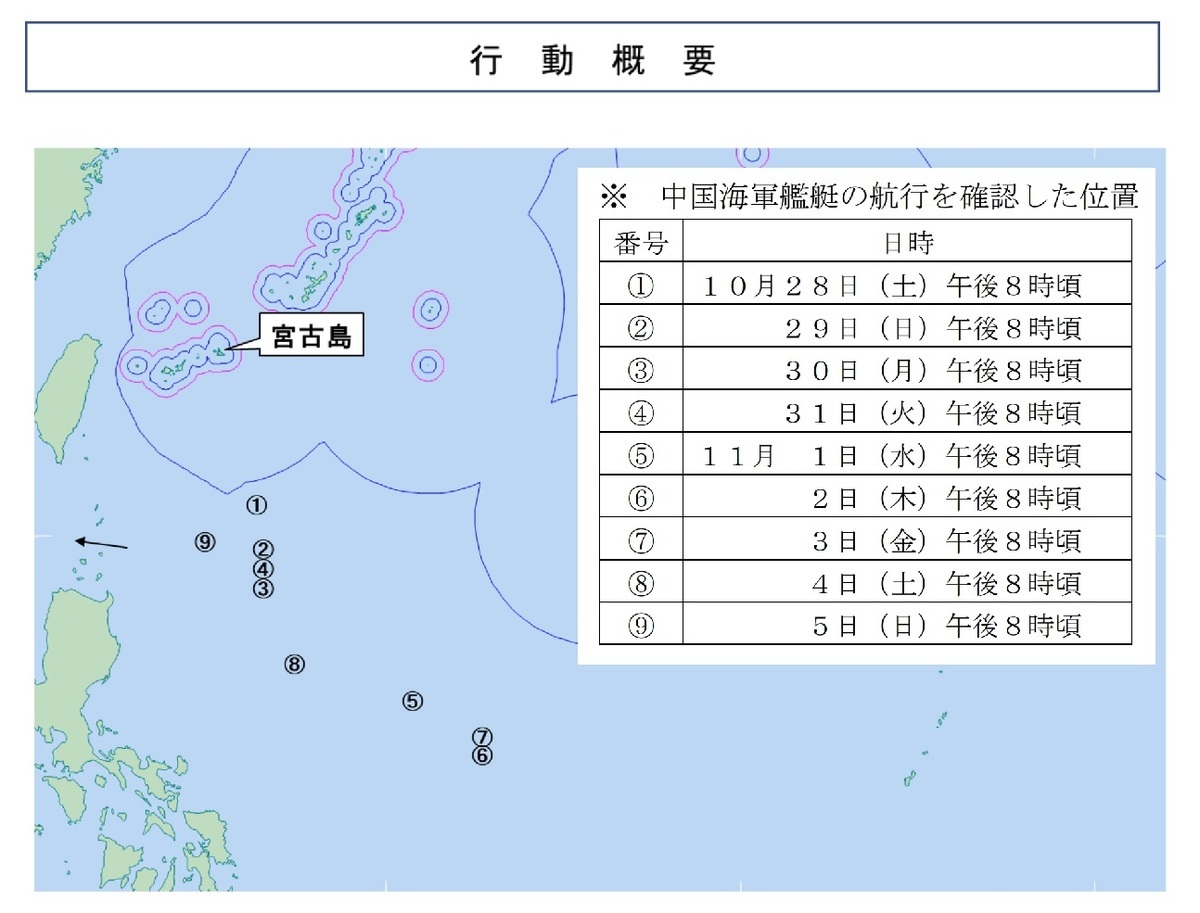Click map marker ⑤ on the map
The width and height of the screenshot is (1200, 913).
coord(413,701)
